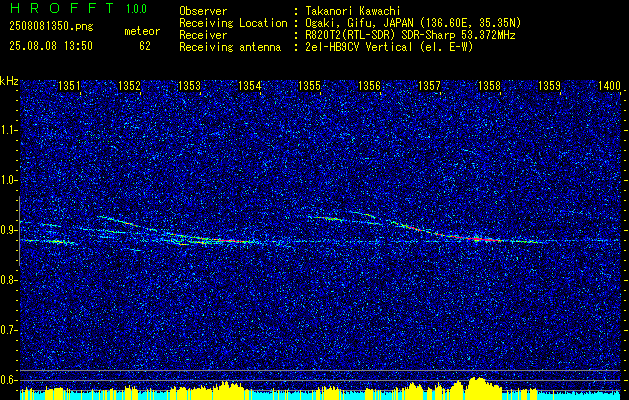Click the 1.1 kHz frequency axis label

(9, 130)
